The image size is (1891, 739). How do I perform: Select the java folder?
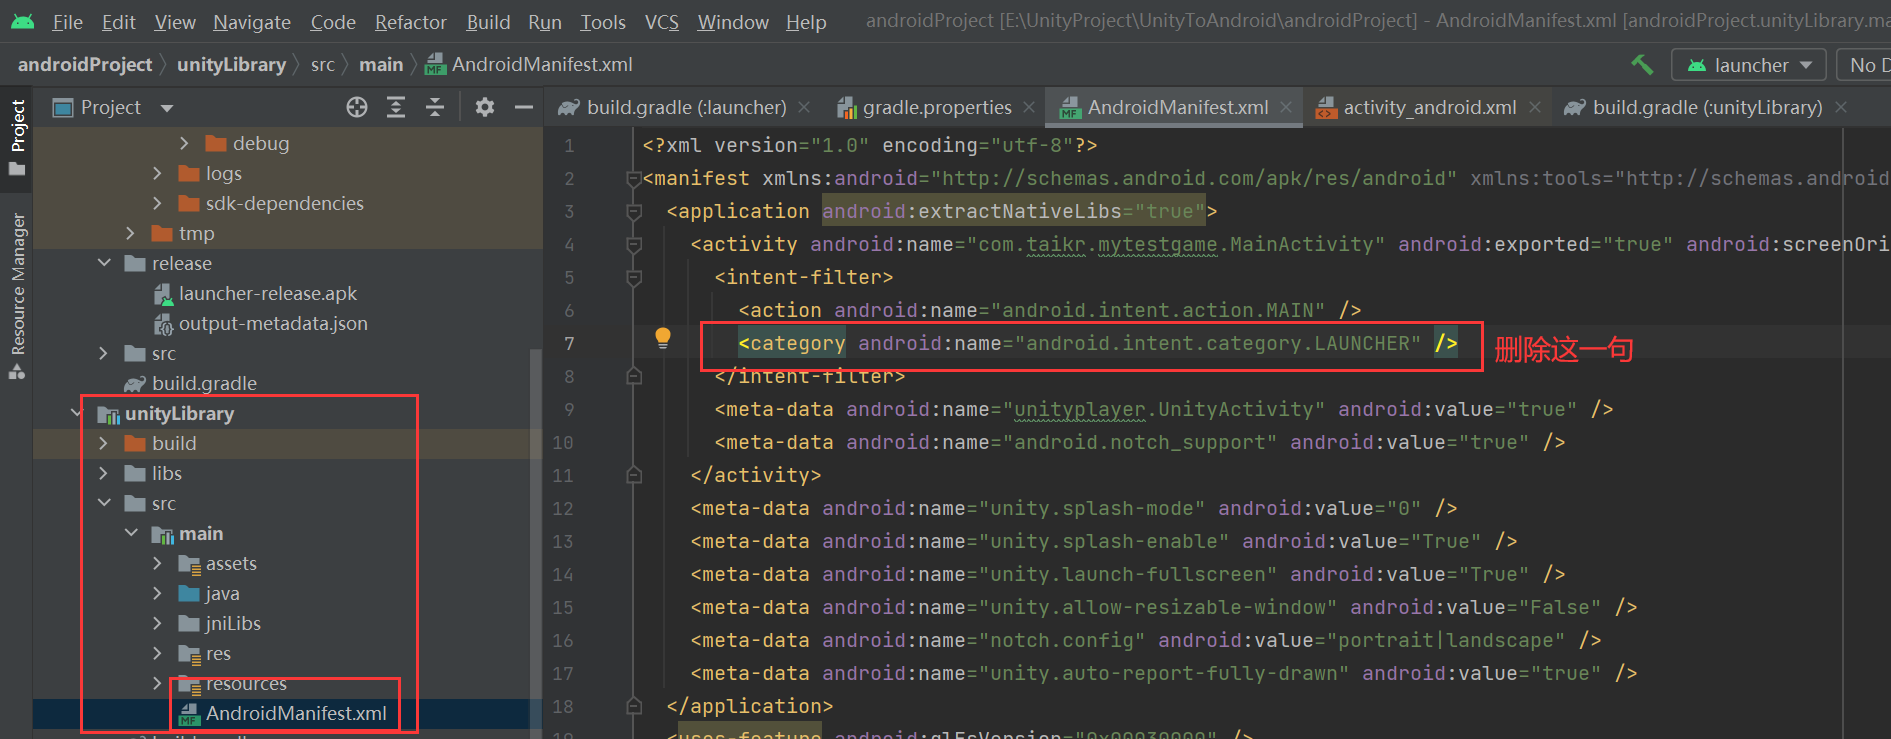(222, 594)
